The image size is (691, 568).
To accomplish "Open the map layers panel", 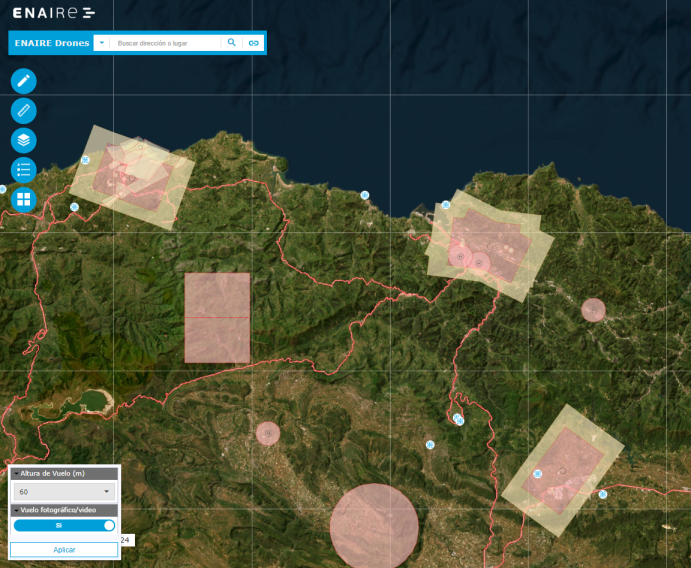I will click(23, 140).
